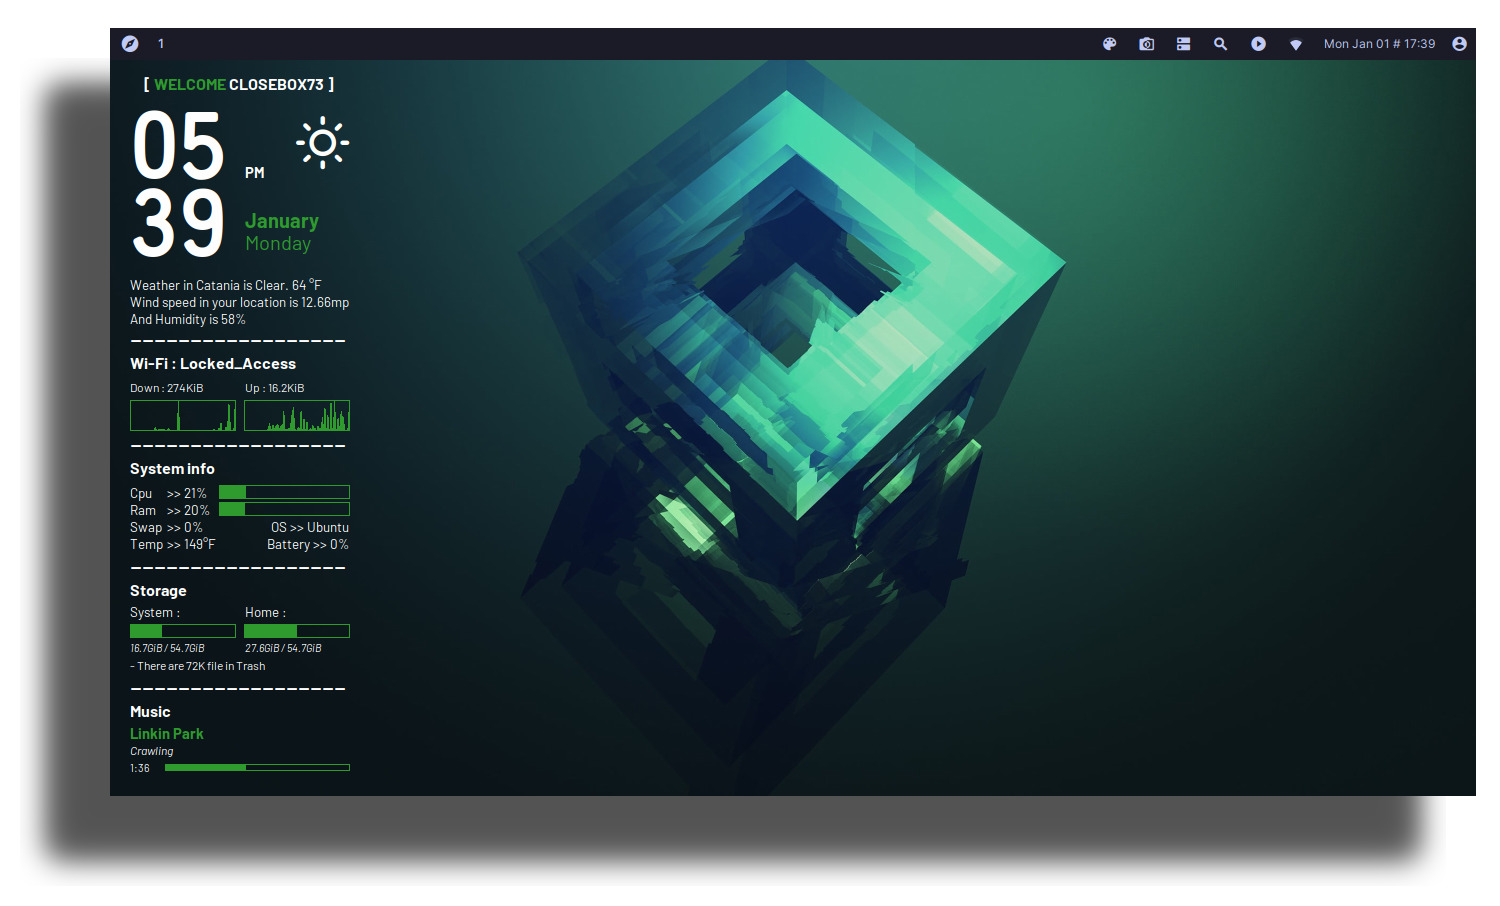Click the System storage usage bar
This screenshot has width=1500, height=906.
(183, 631)
